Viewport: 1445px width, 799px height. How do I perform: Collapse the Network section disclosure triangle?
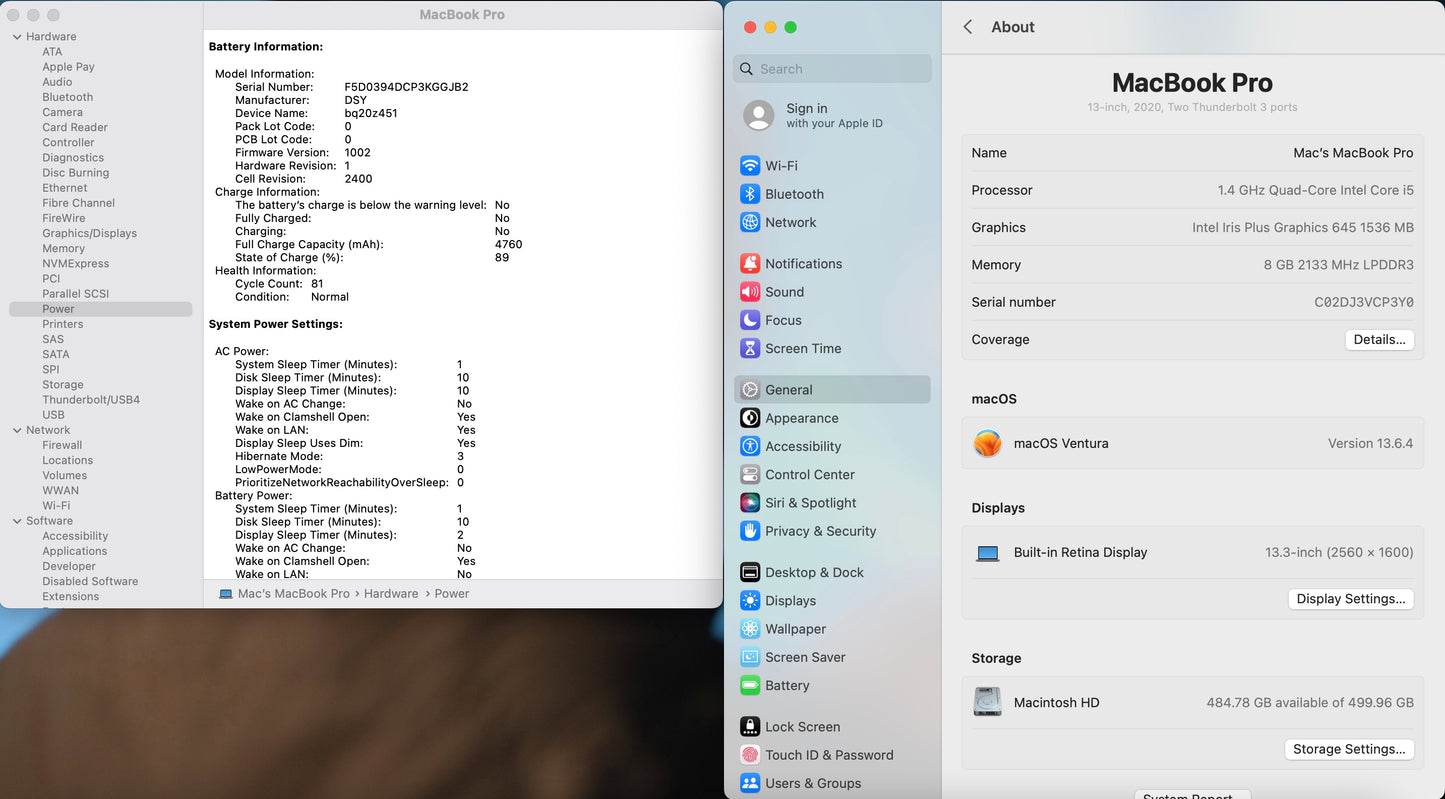pyautogui.click(x=17, y=430)
